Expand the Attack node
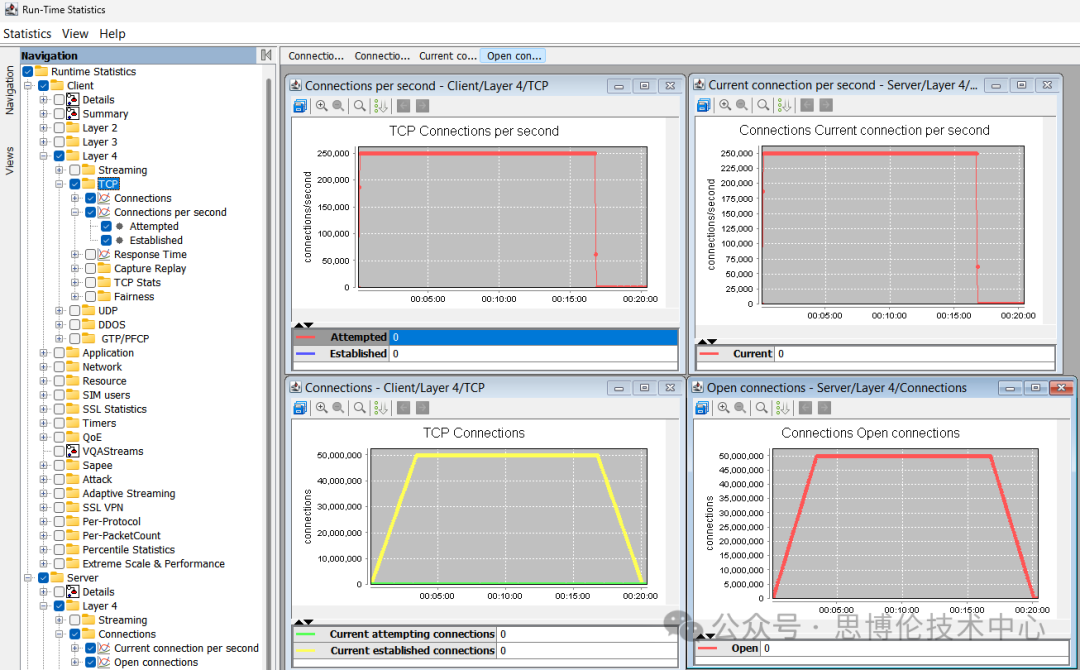1080x670 pixels. tap(43, 479)
